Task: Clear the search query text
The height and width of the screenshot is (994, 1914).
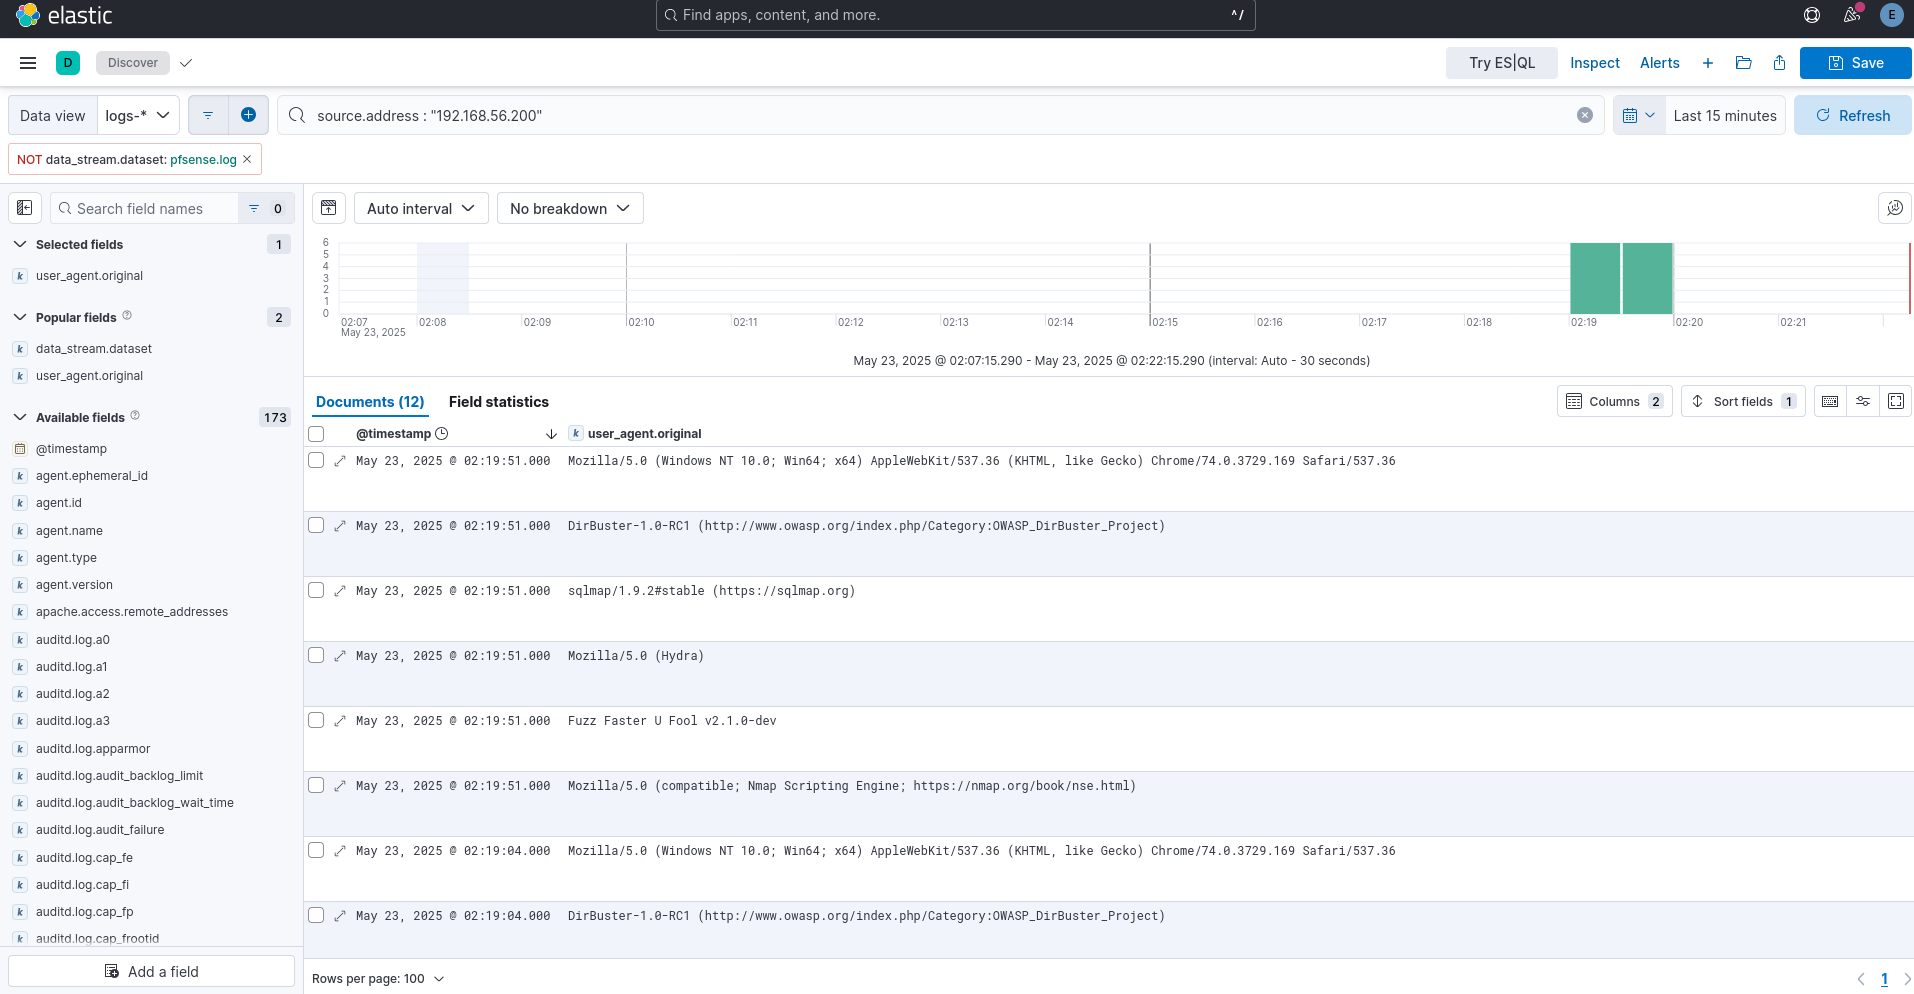Action: click(1584, 115)
